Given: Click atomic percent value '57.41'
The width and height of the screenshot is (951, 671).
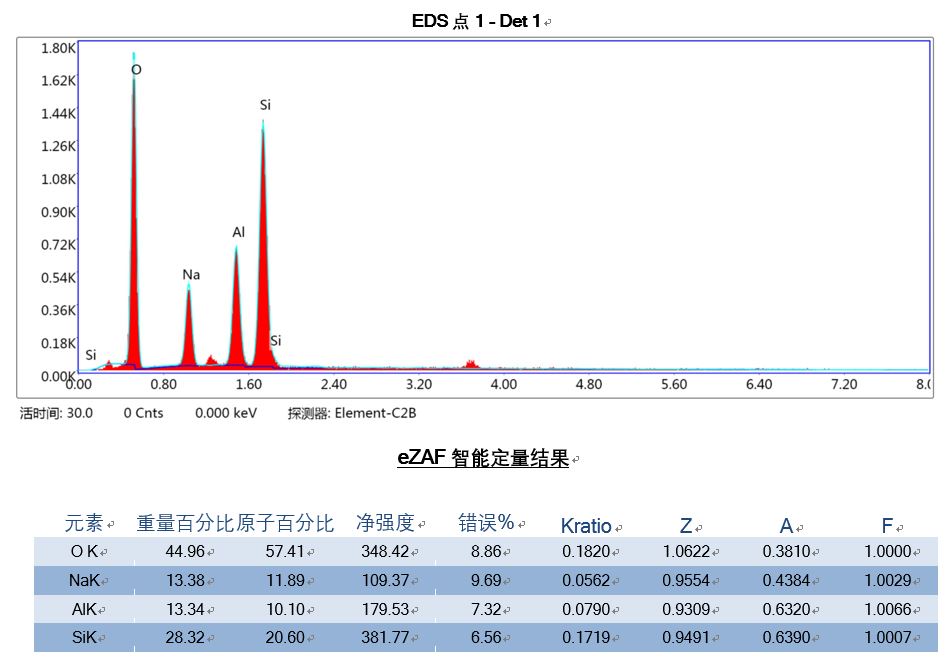Looking at the screenshot, I should pos(284,551).
